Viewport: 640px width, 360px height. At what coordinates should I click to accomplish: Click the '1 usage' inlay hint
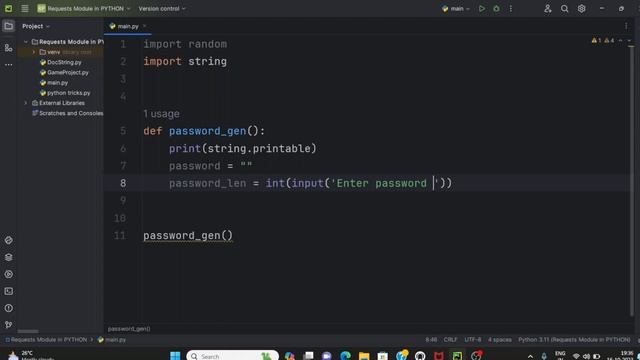point(161,114)
